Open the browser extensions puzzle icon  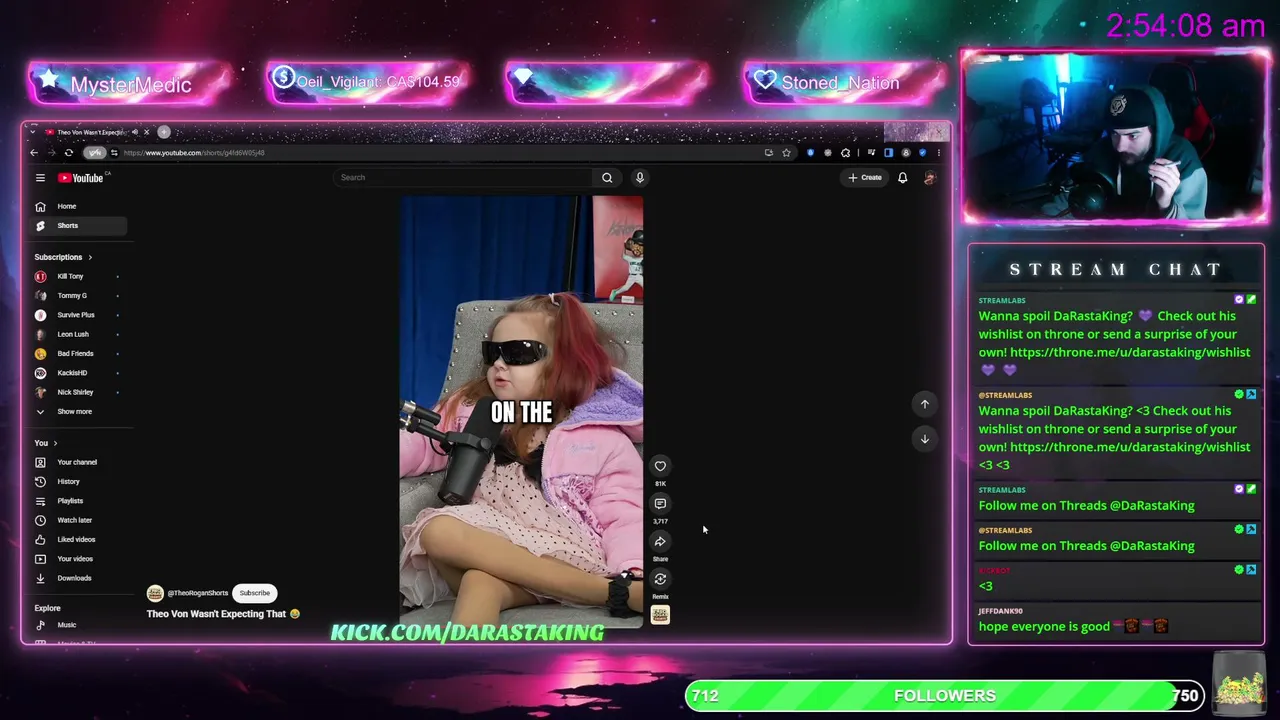pyautogui.click(x=846, y=153)
